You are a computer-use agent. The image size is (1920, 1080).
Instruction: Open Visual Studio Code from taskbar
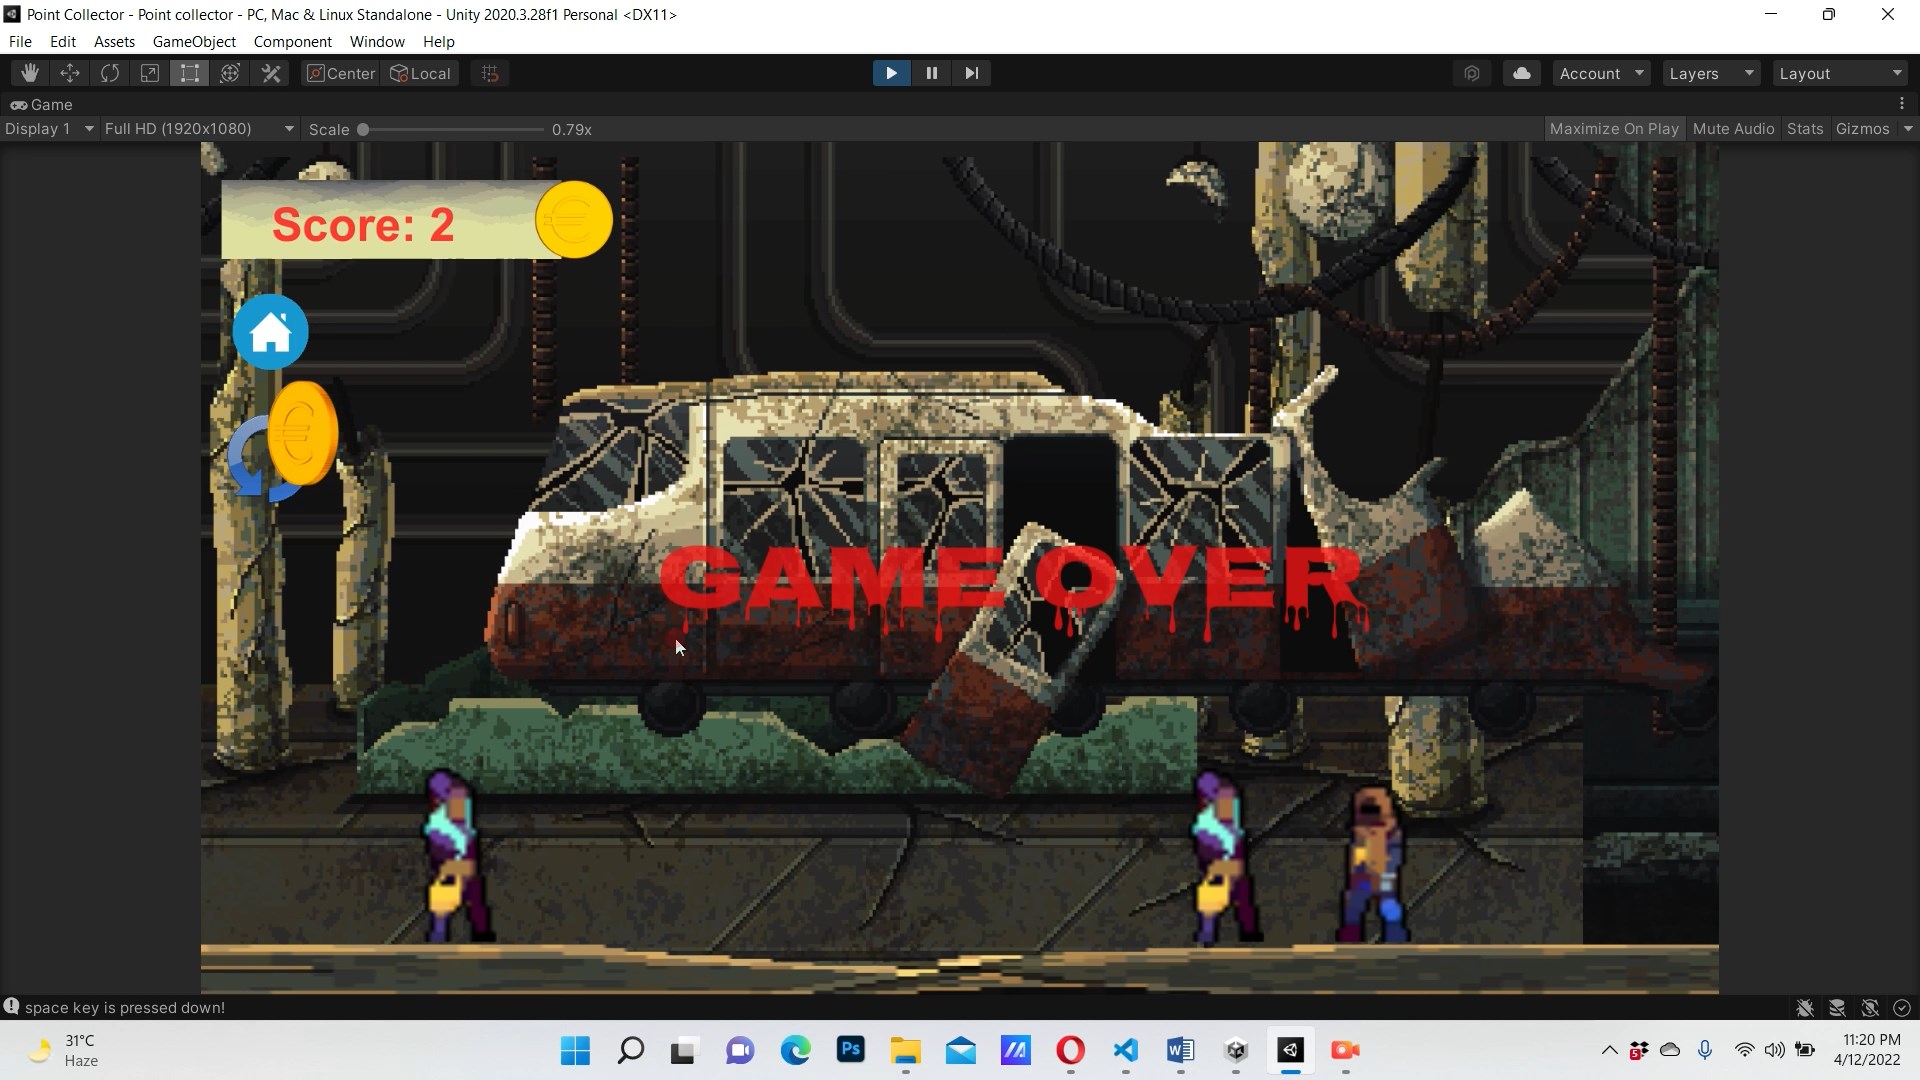1125,1050
